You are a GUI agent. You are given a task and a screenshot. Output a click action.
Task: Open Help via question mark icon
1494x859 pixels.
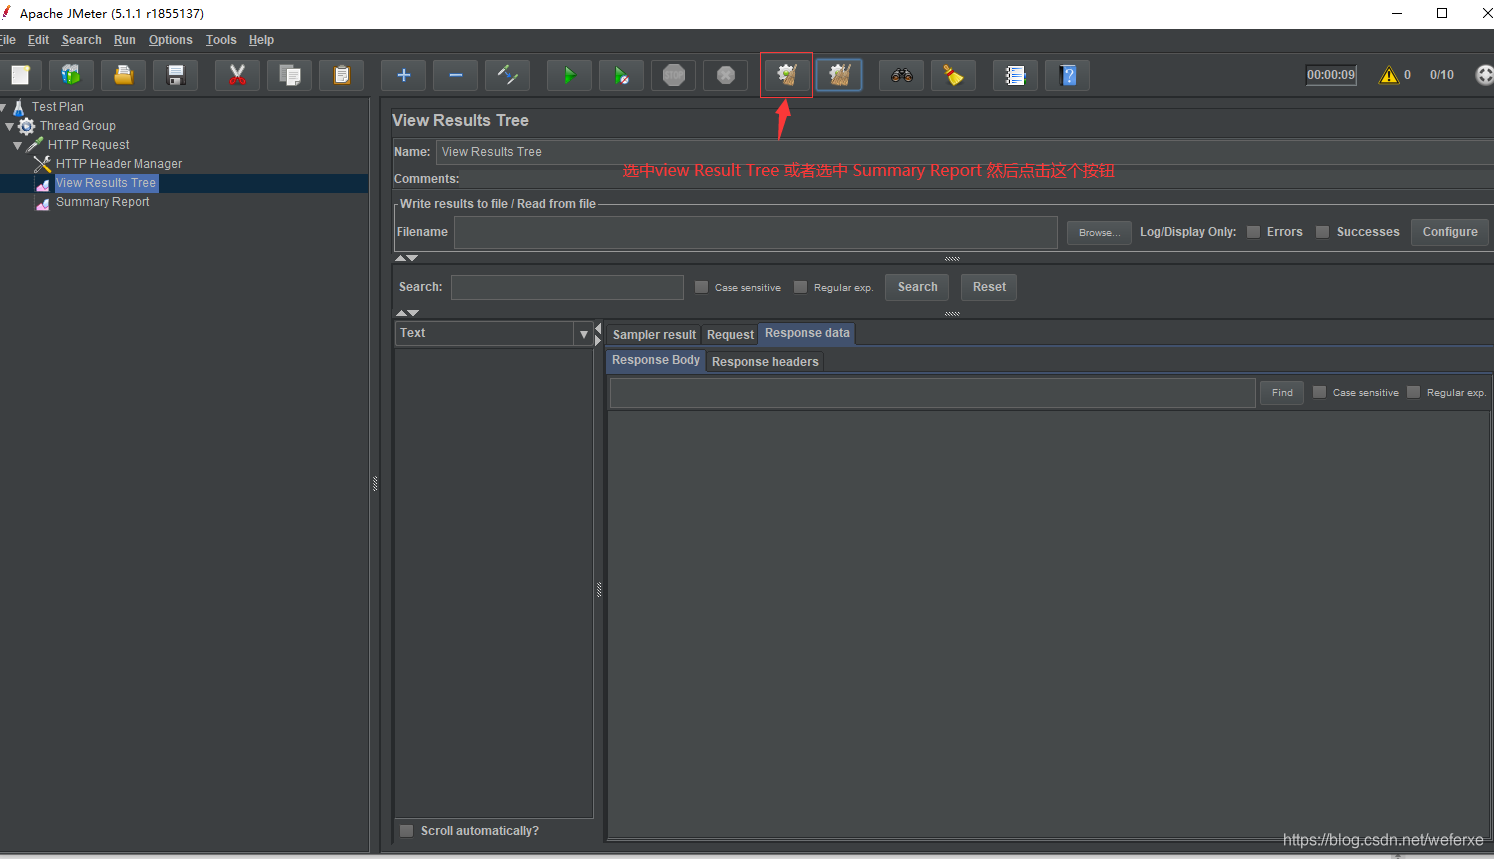[x=1067, y=75]
